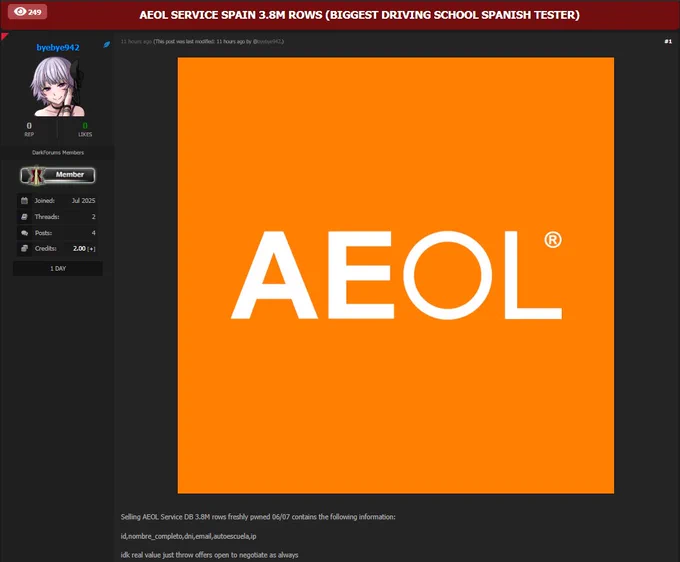Click the Member rank badge

[x=57, y=175]
